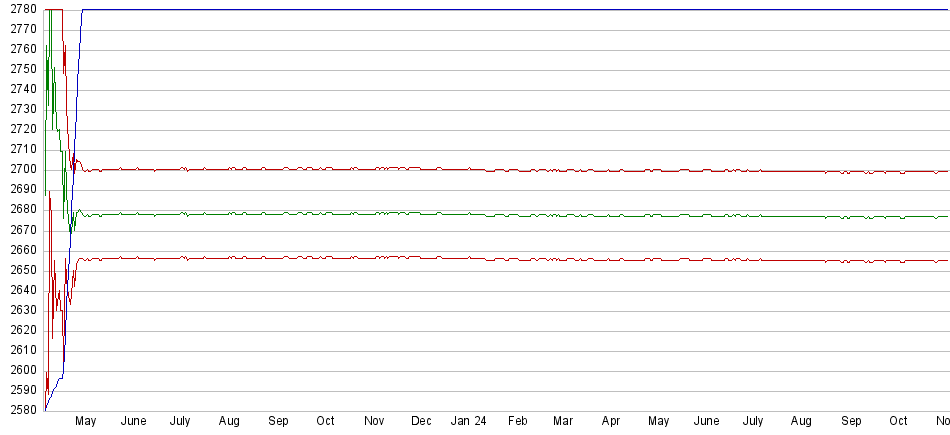Select the Nov month label on the x-axis
The width and height of the screenshot is (950, 435).
tap(374, 422)
